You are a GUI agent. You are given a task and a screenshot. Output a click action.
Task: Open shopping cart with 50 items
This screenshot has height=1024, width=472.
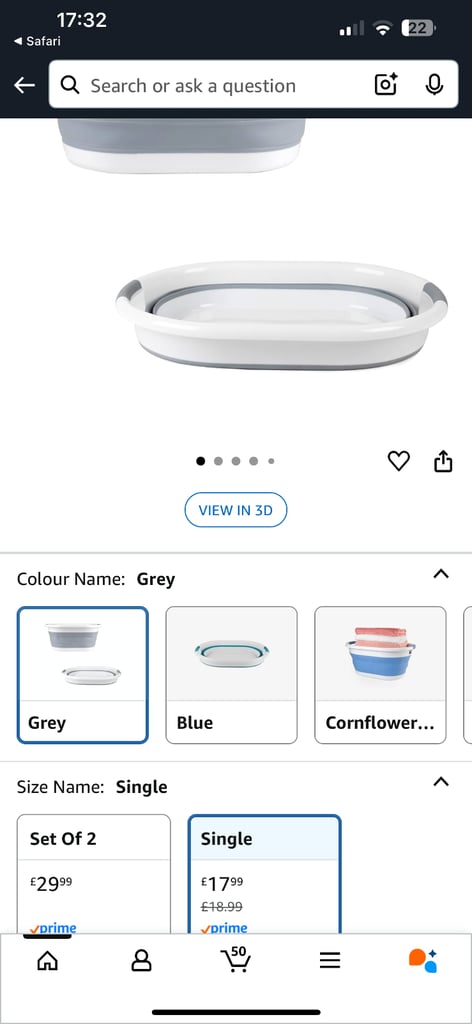click(x=236, y=959)
